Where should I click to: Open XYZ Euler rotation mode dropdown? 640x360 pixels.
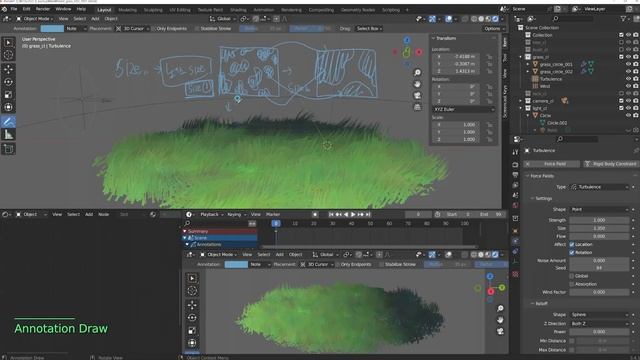463,109
